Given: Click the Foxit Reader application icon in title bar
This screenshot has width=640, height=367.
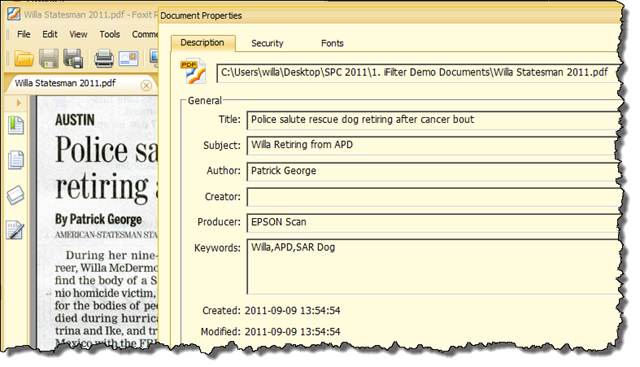Looking at the screenshot, I should click(13, 14).
